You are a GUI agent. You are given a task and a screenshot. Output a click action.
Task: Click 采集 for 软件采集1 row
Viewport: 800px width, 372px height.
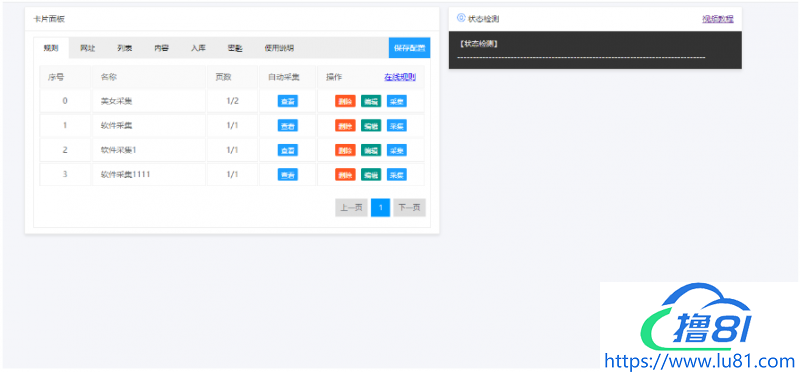[x=396, y=150]
